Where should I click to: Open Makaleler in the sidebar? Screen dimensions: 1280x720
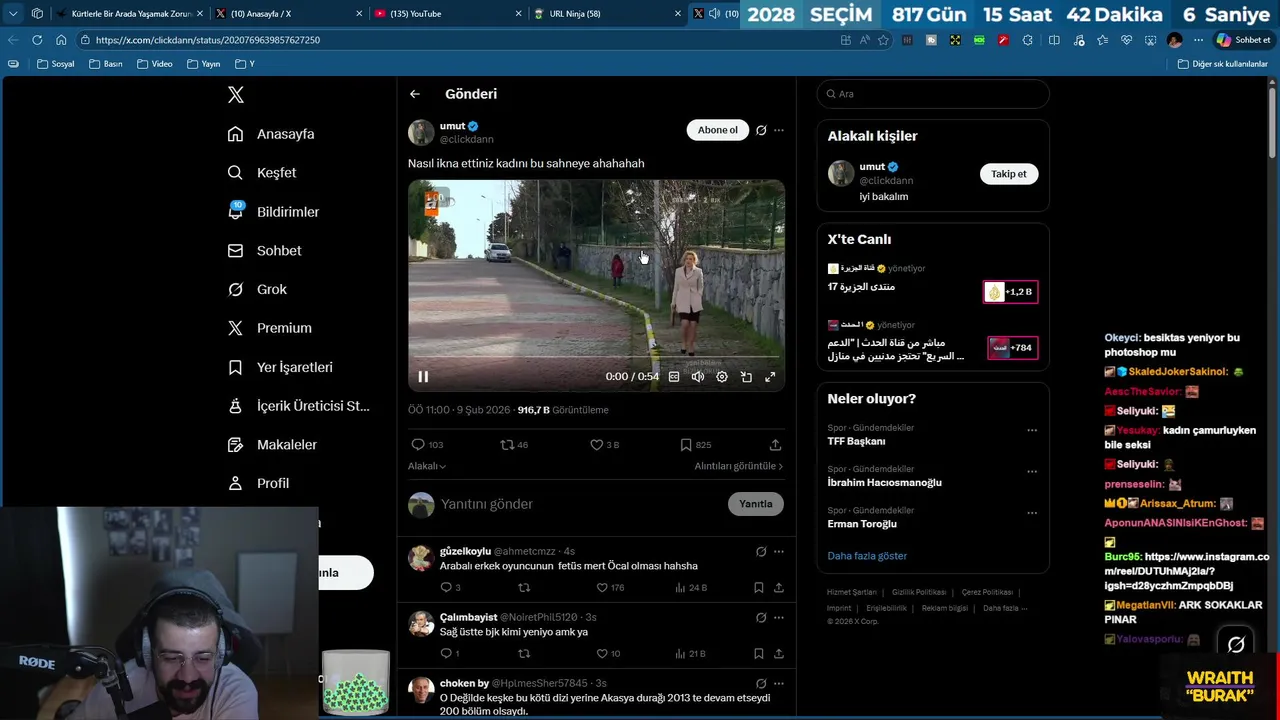coord(272,444)
